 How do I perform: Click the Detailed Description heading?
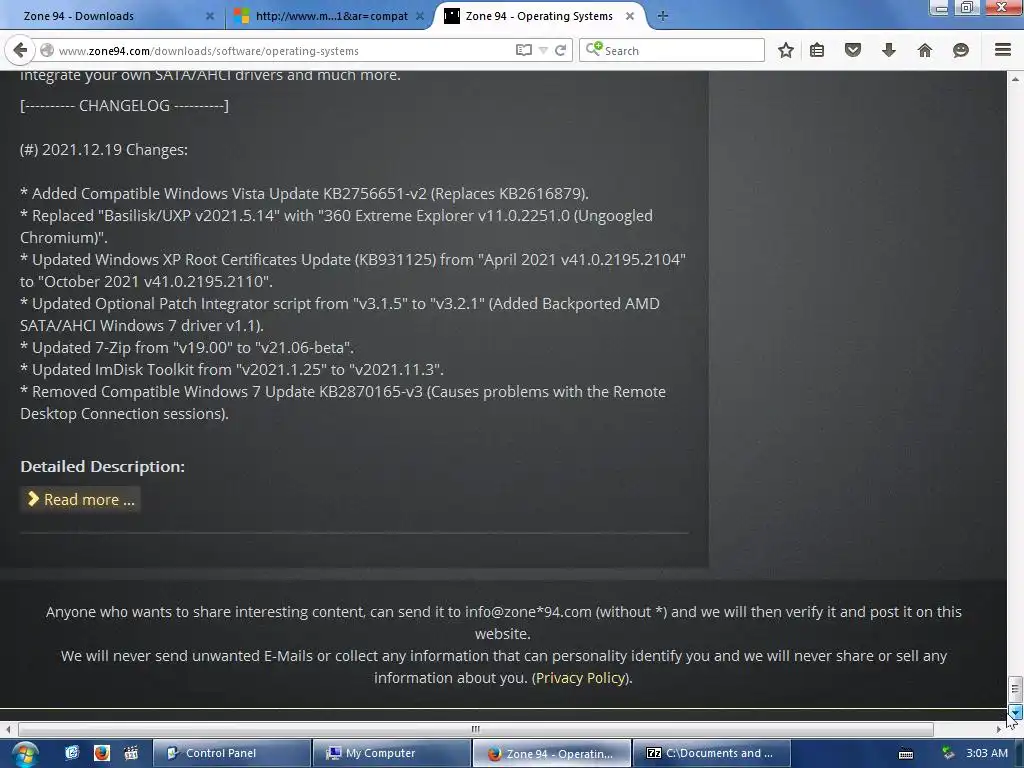coord(103,466)
